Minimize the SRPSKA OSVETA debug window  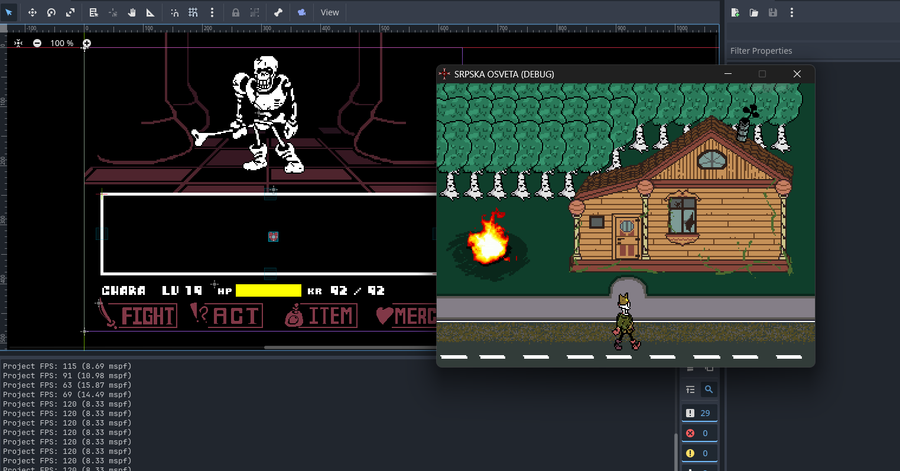(728, 74)
